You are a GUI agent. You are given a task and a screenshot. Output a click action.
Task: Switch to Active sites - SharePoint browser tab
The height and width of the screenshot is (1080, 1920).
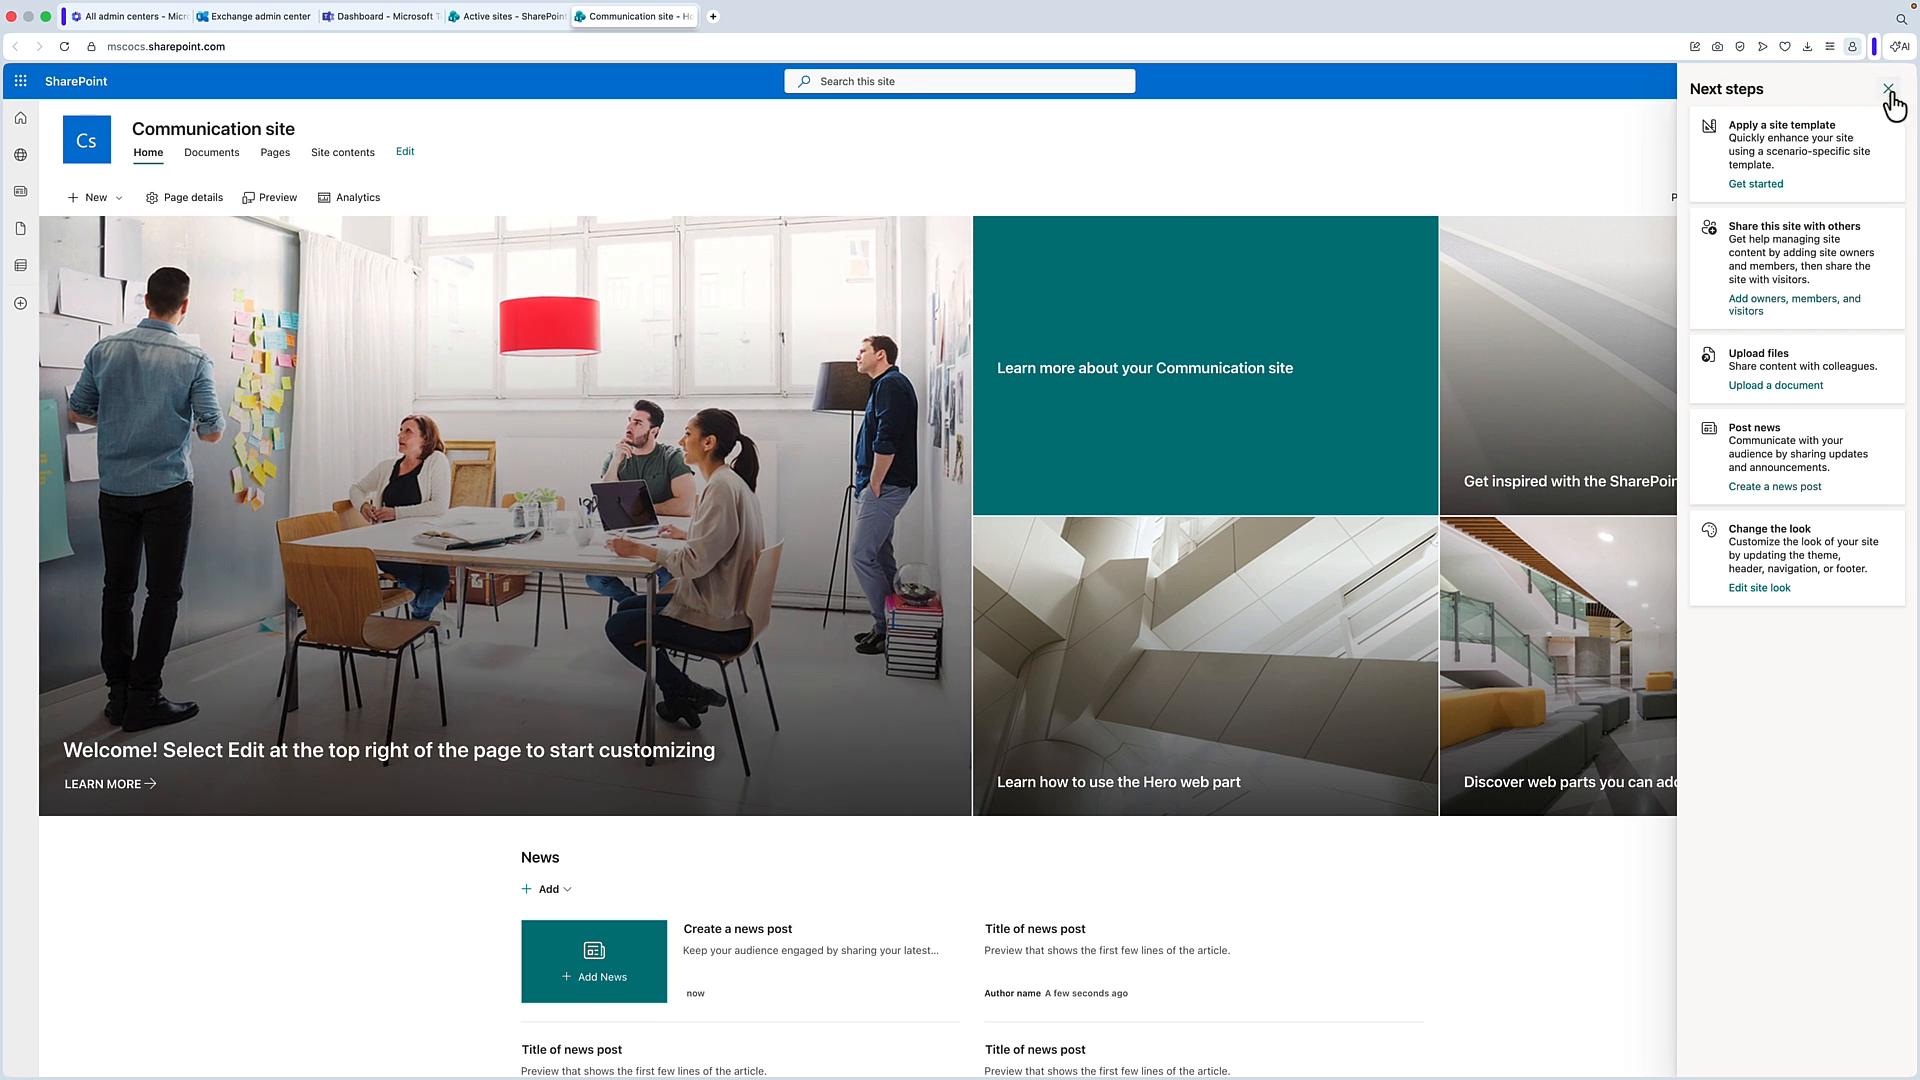coord(507,17)
